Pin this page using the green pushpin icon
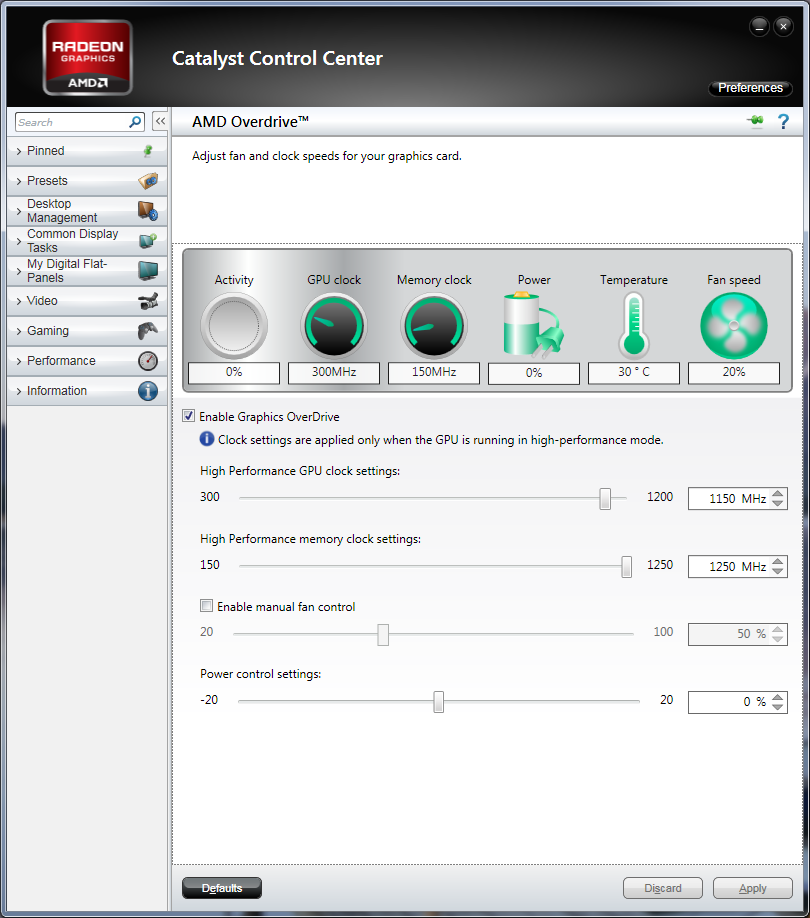Image resolution: width=810 pixels, height=918 pixels. coord(756,121)
